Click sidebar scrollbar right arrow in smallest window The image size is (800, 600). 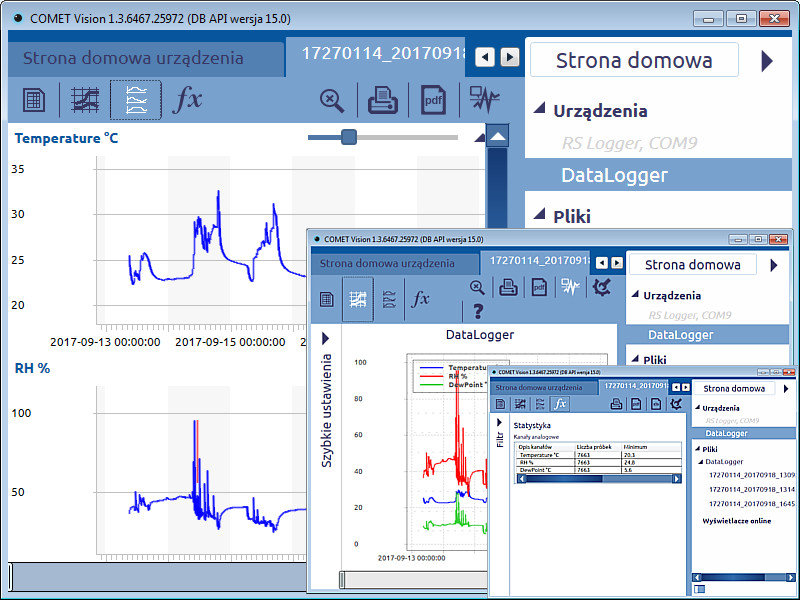pos(791,577)
